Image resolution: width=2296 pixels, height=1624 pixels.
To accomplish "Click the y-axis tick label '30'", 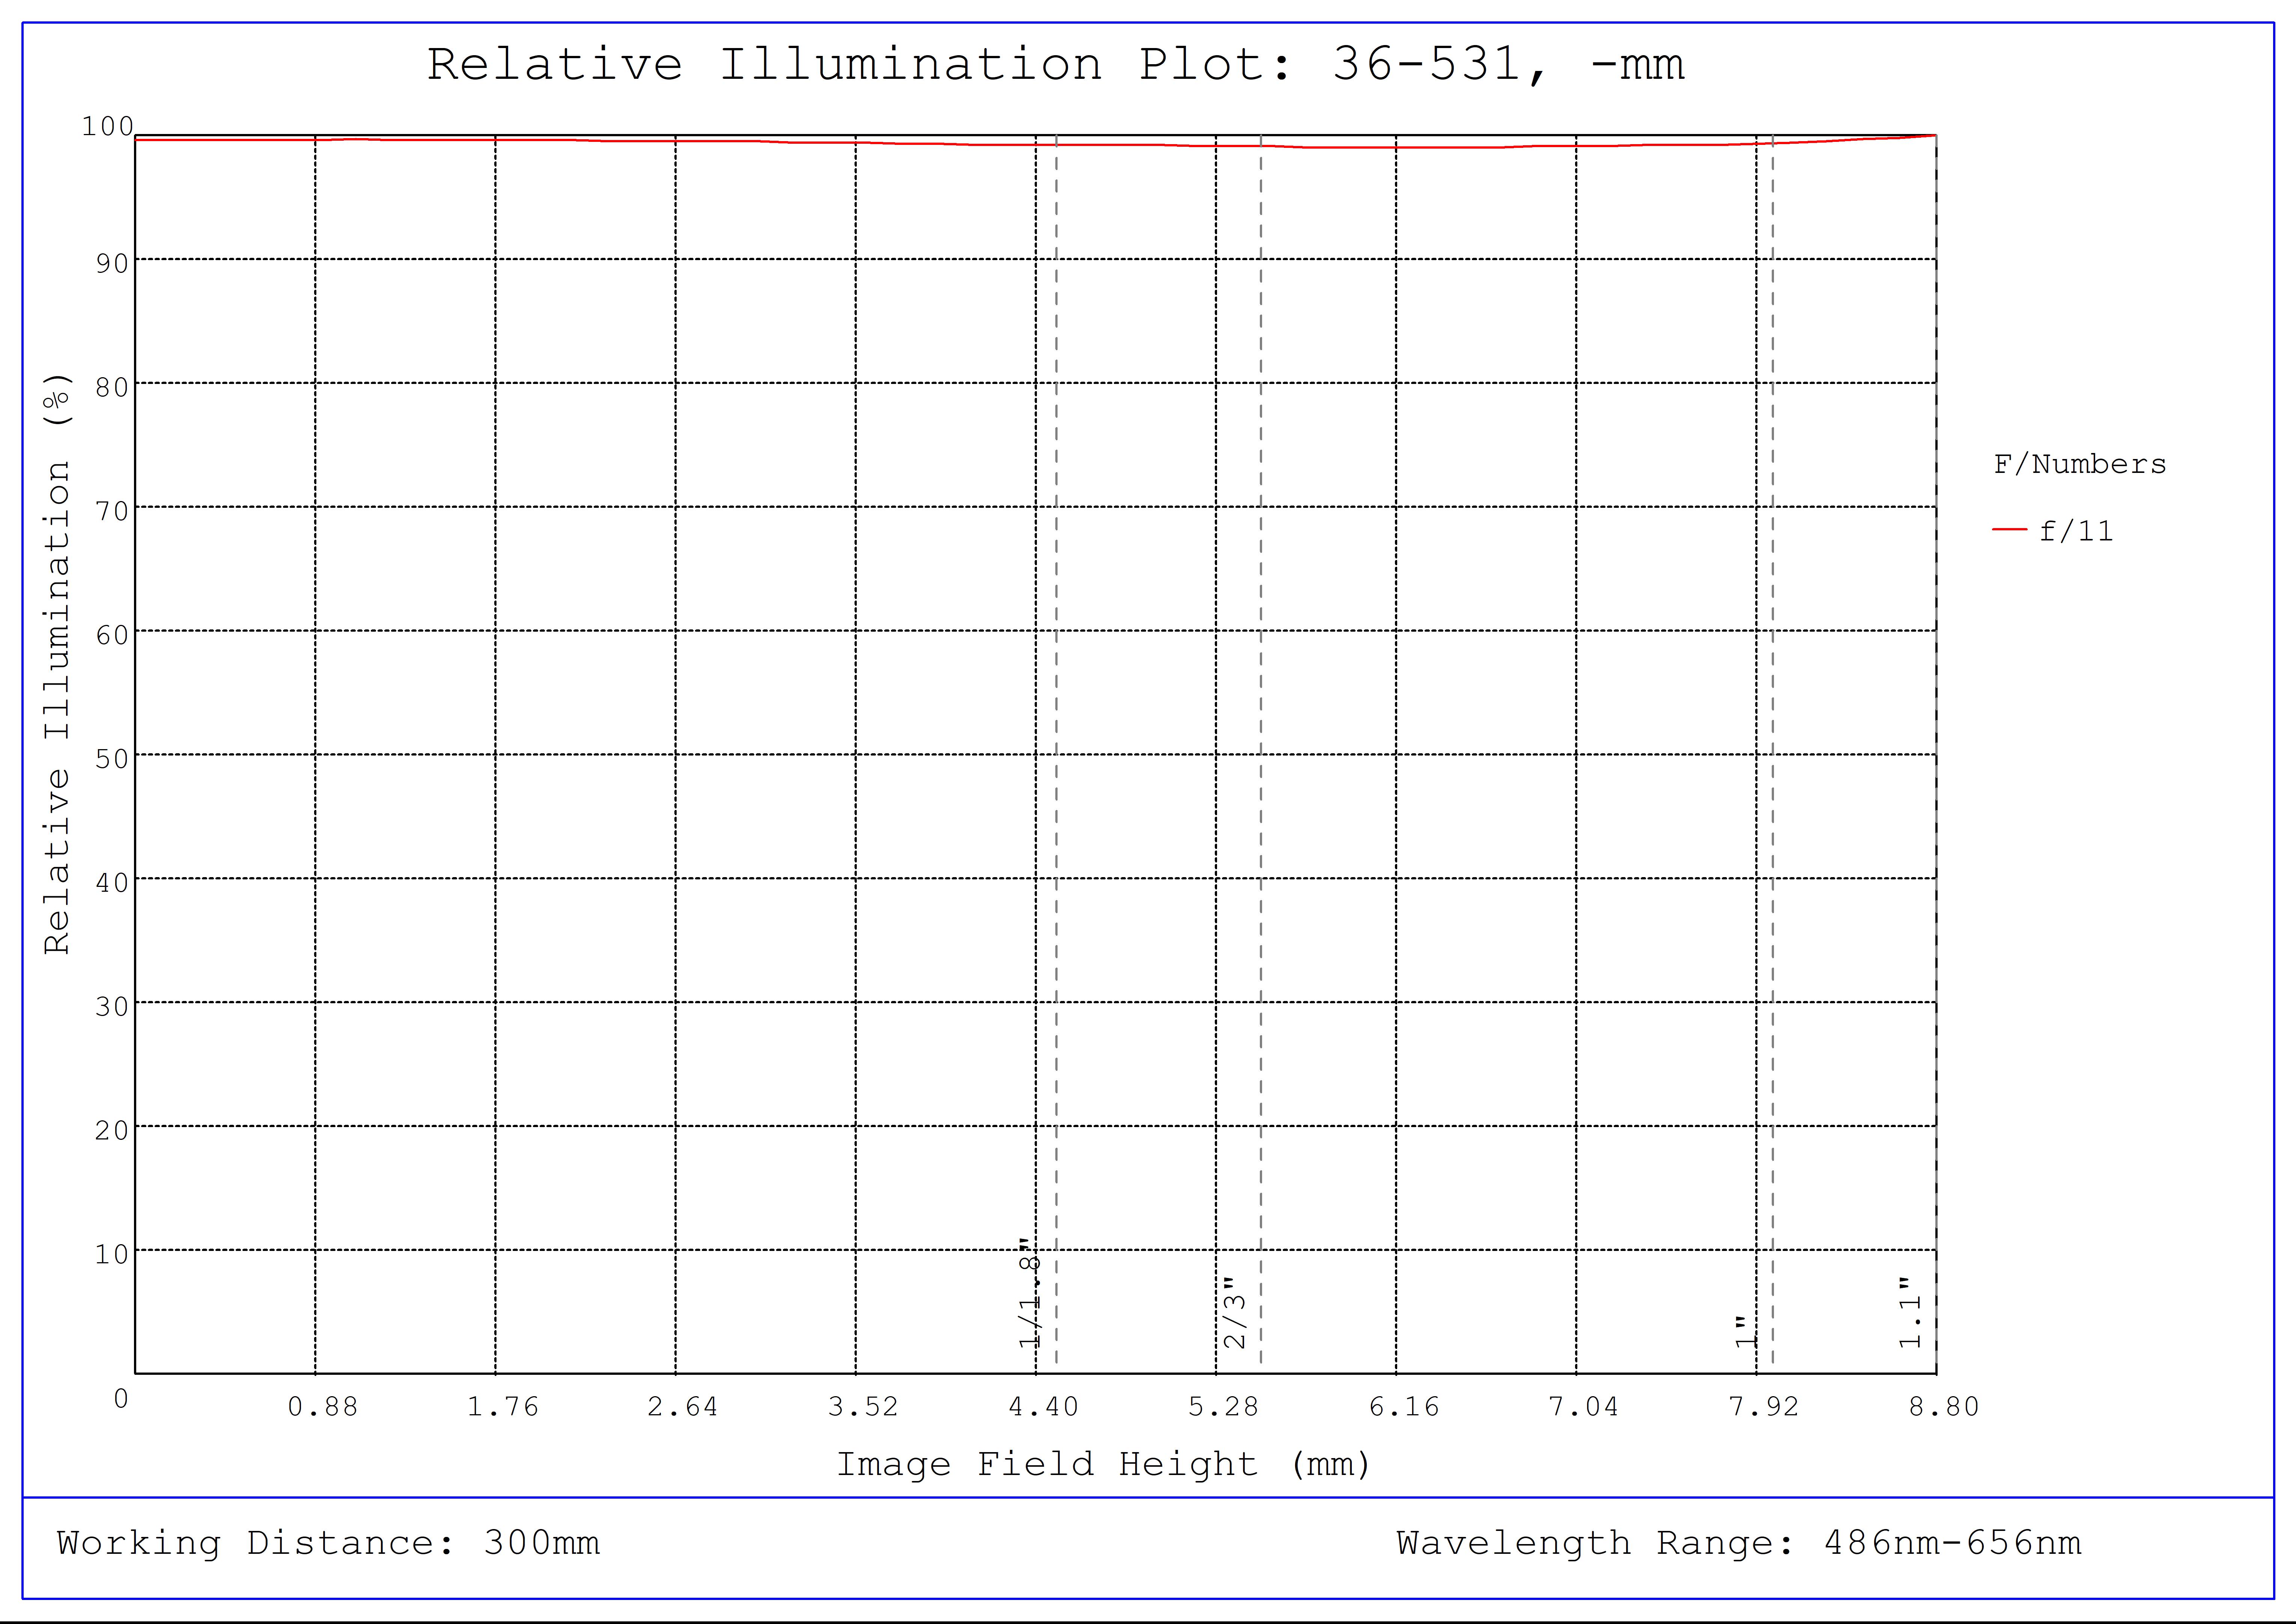I will pyautogui.click(x=112, y=1007).
